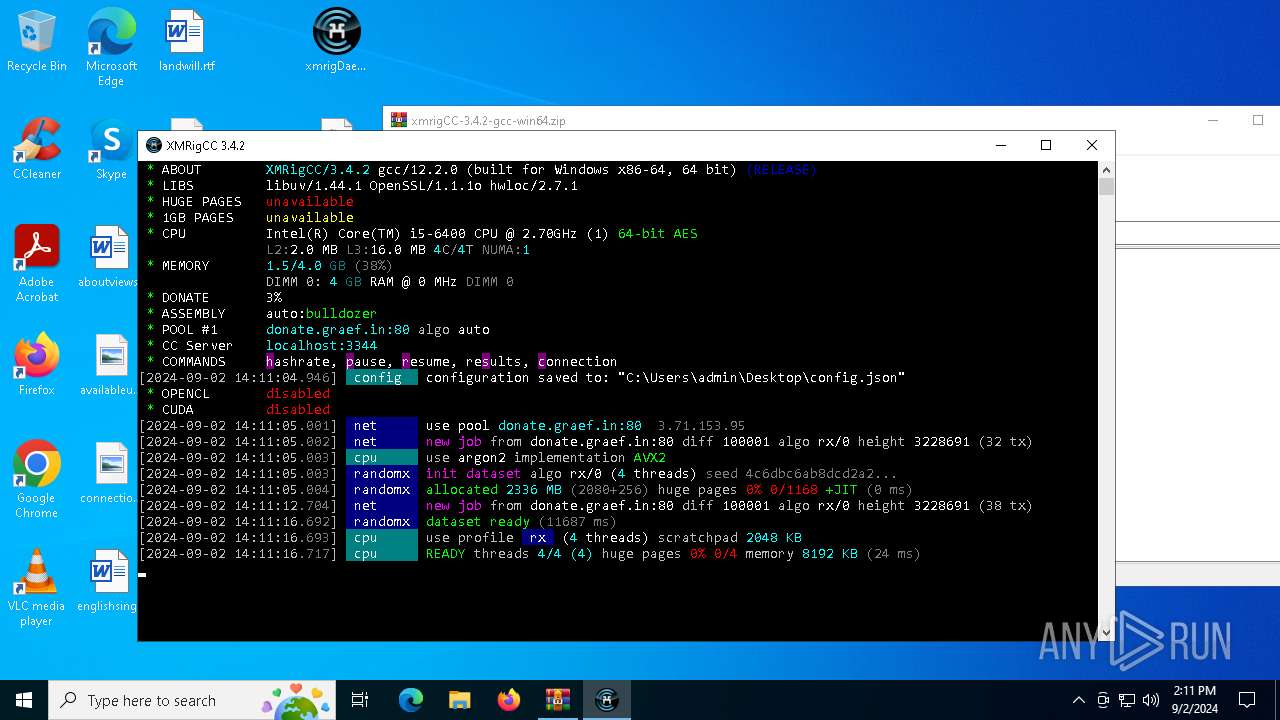Click the config.json saved path text

tap(762, 377)
